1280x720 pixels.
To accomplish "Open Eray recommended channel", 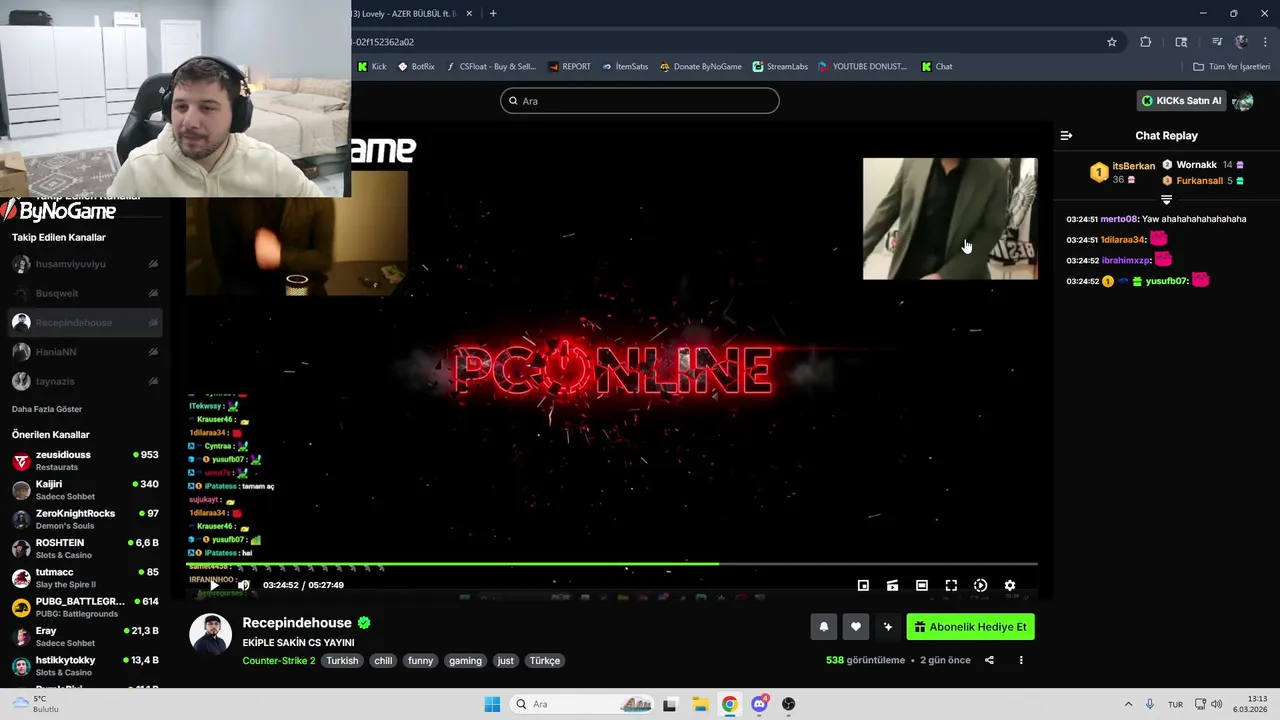I will (x=85, y=636).
